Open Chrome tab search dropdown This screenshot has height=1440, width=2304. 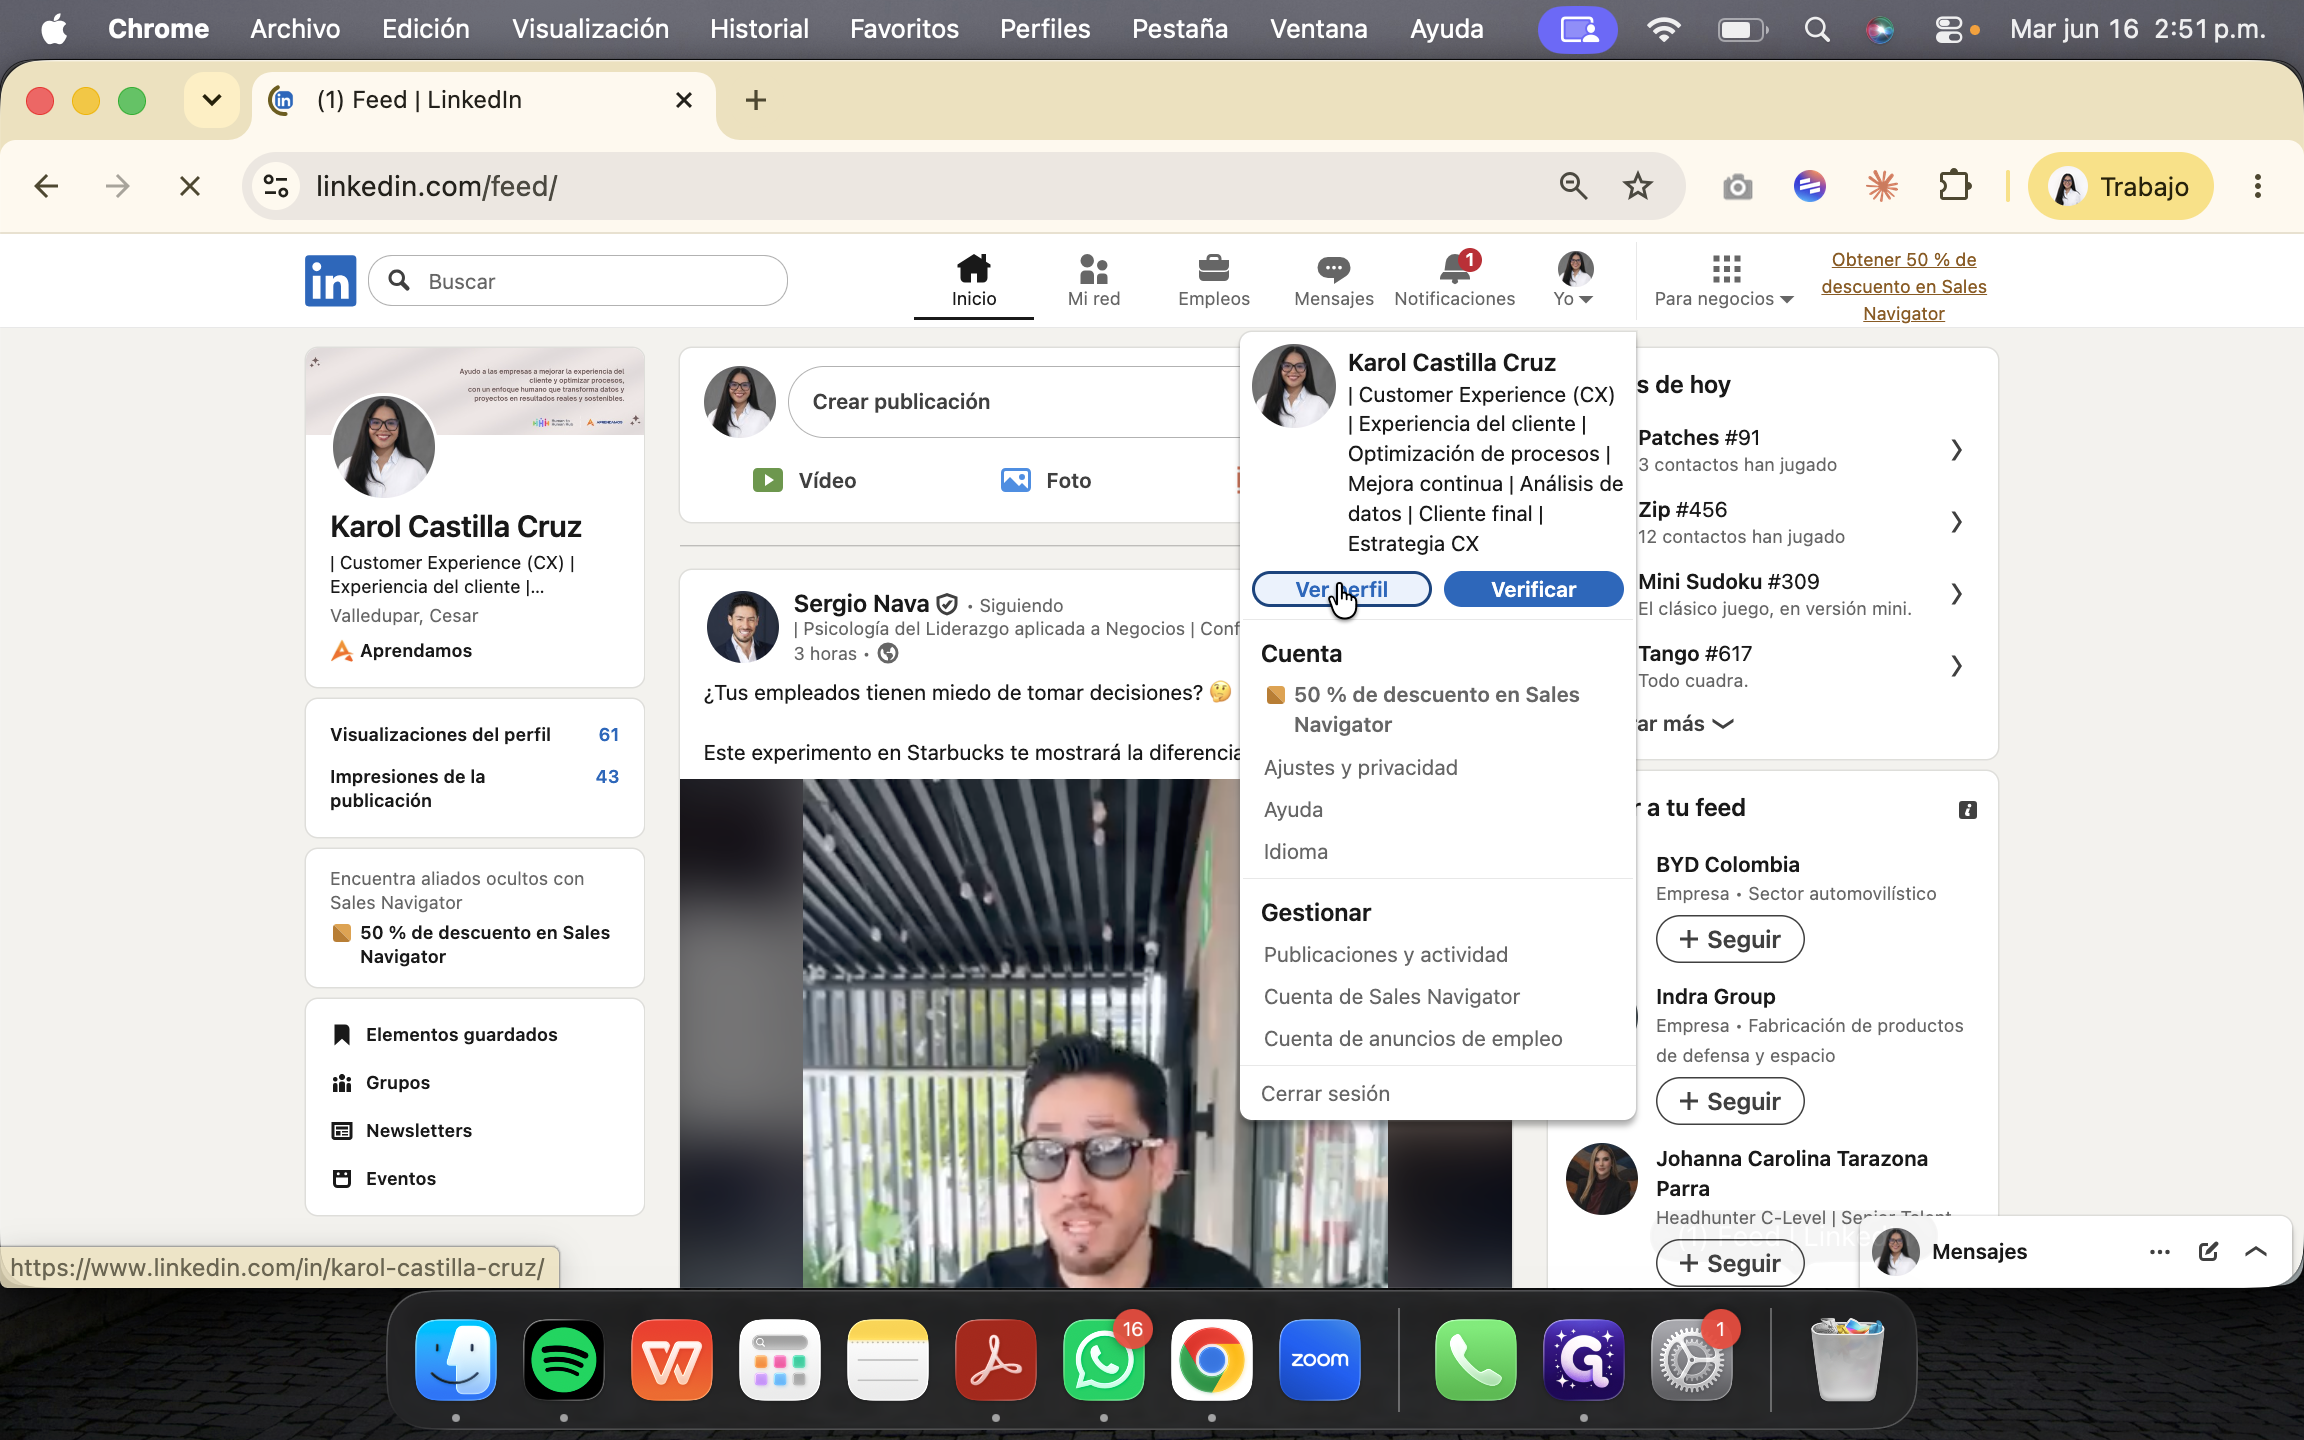tap(211, 100)
